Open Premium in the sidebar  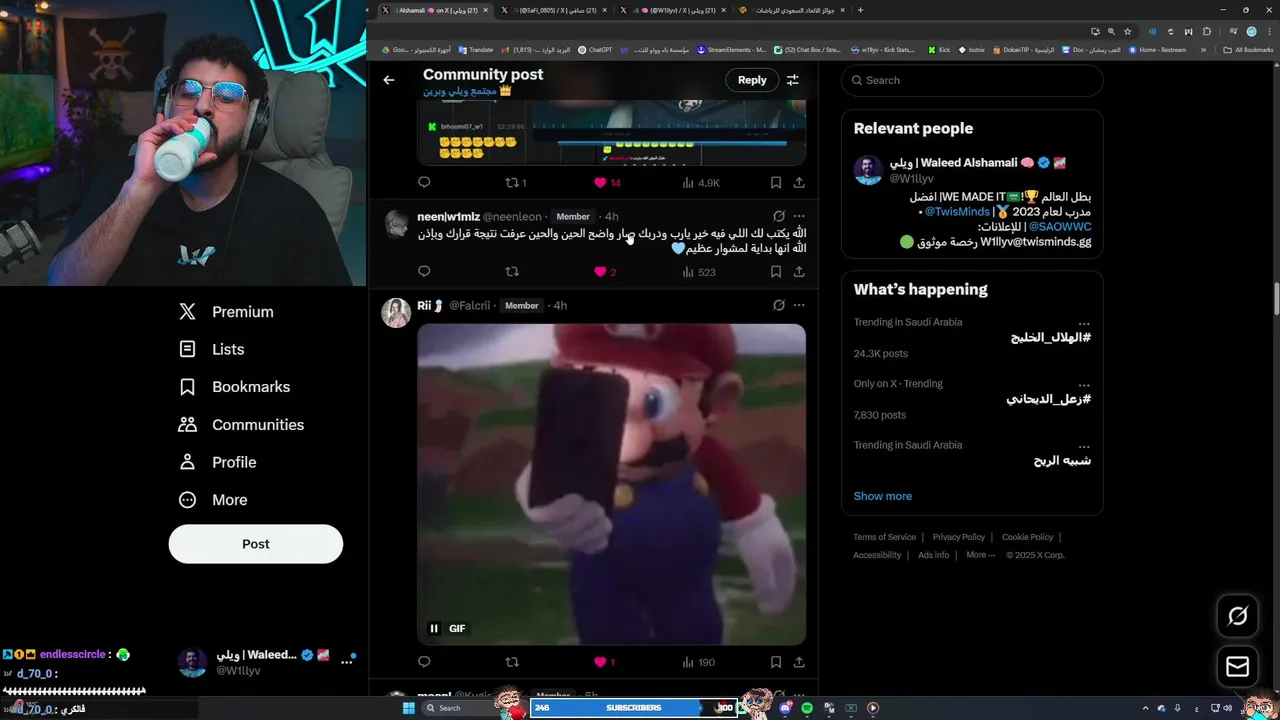tap(226, 312)
